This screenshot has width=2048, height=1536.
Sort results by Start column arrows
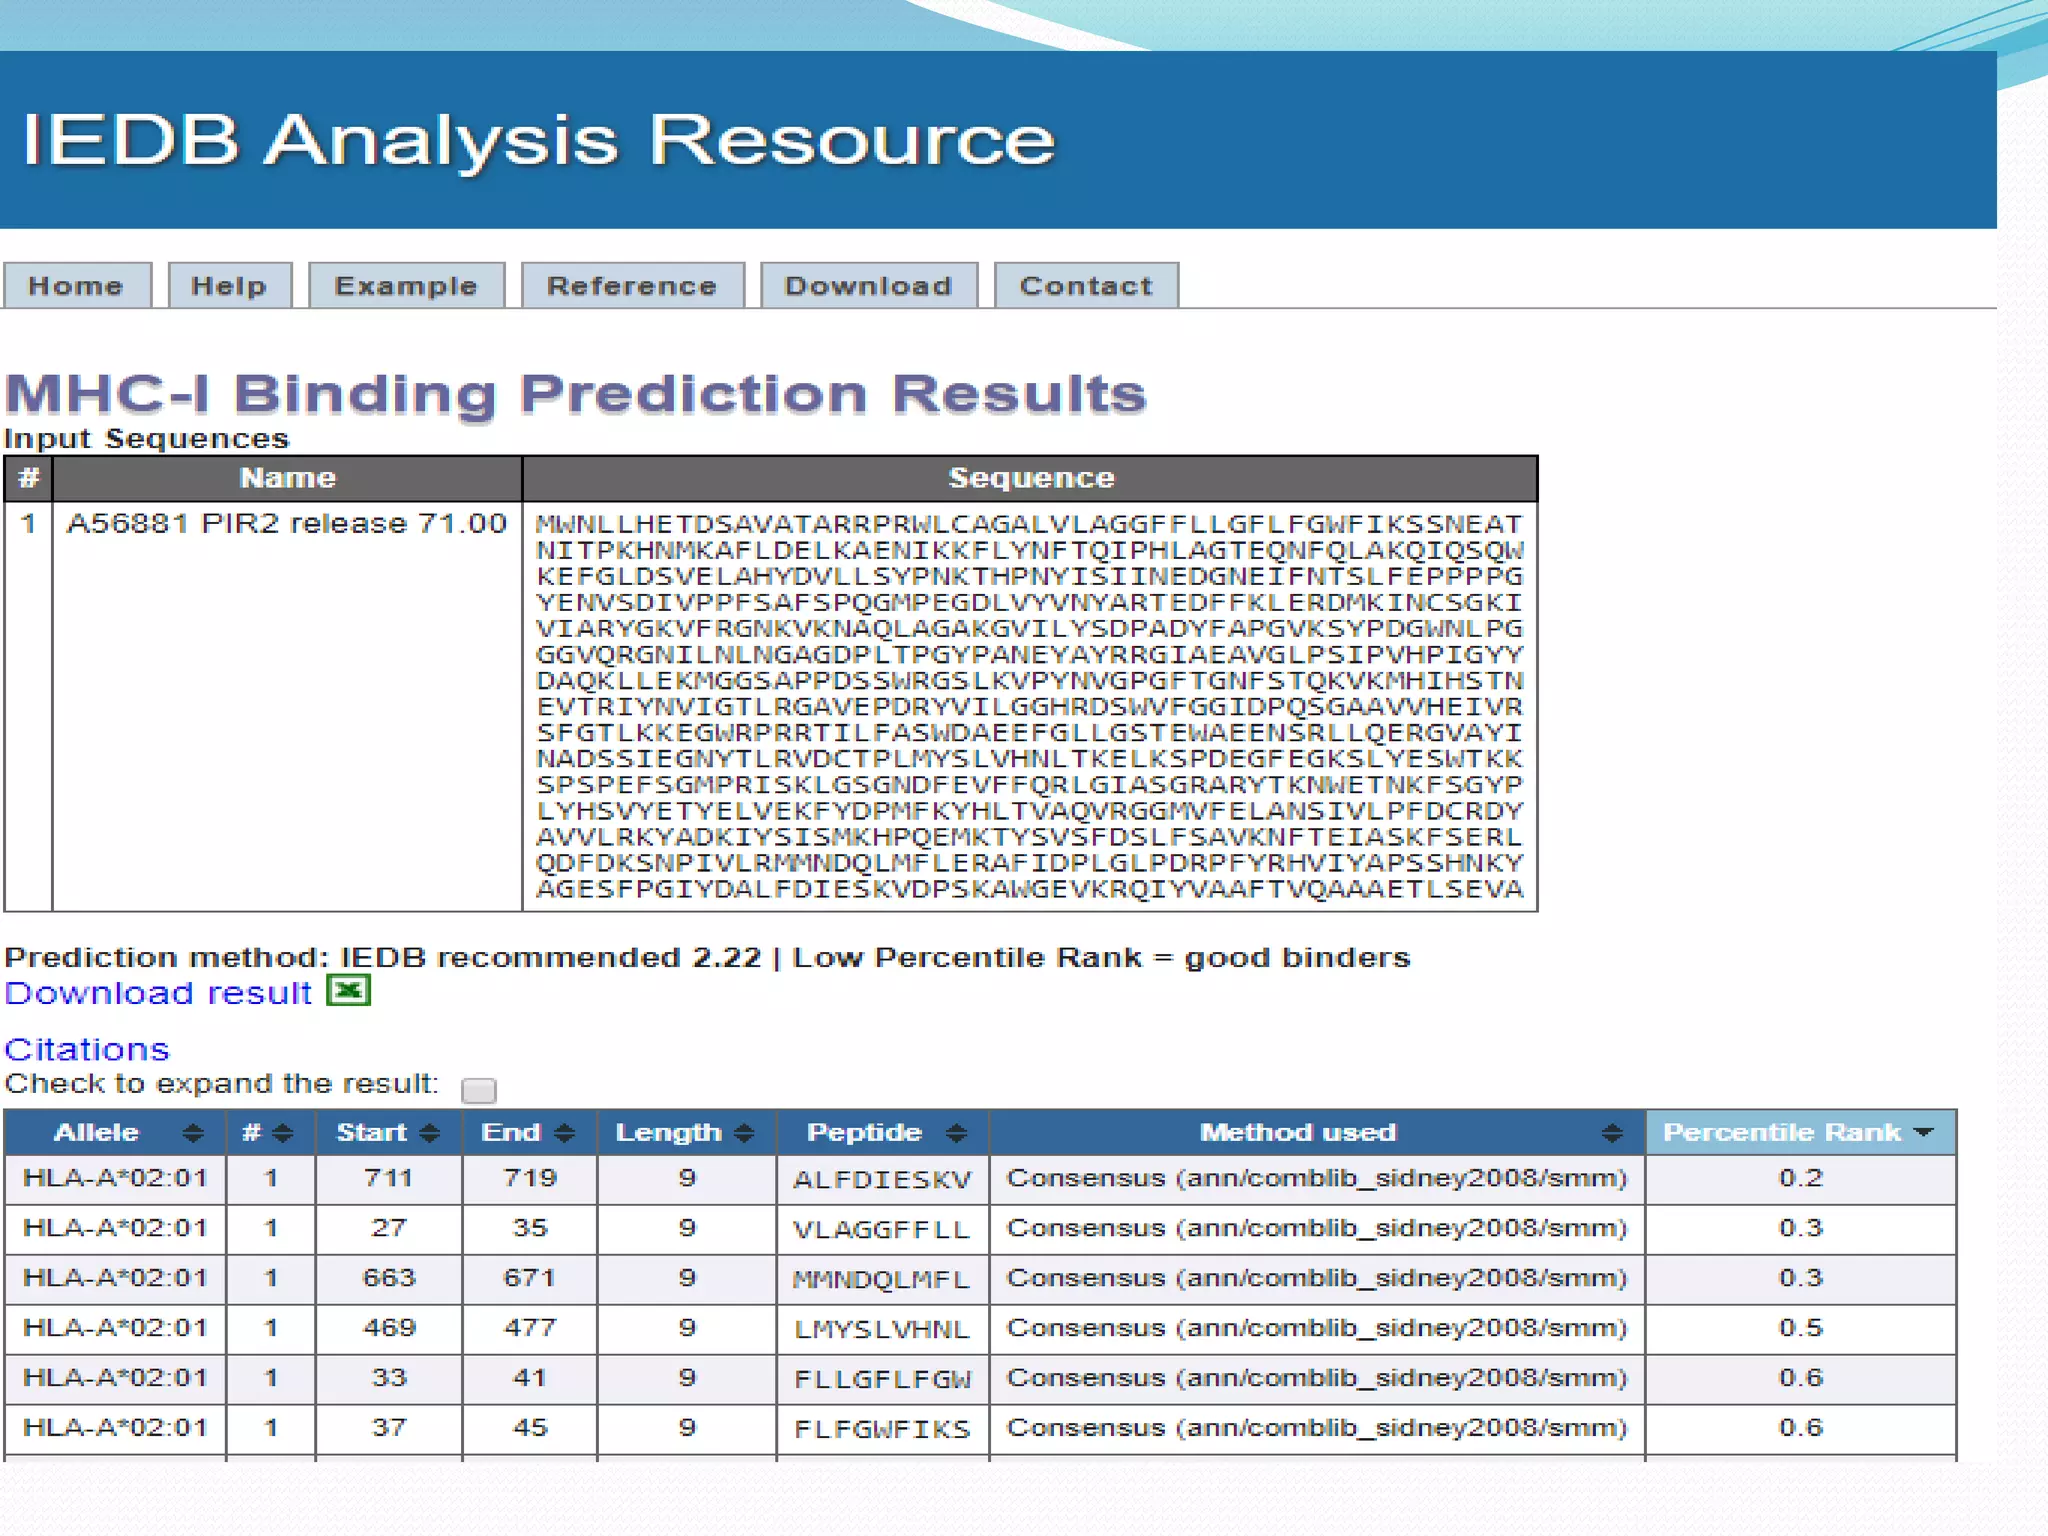[x=430, y=1133]
